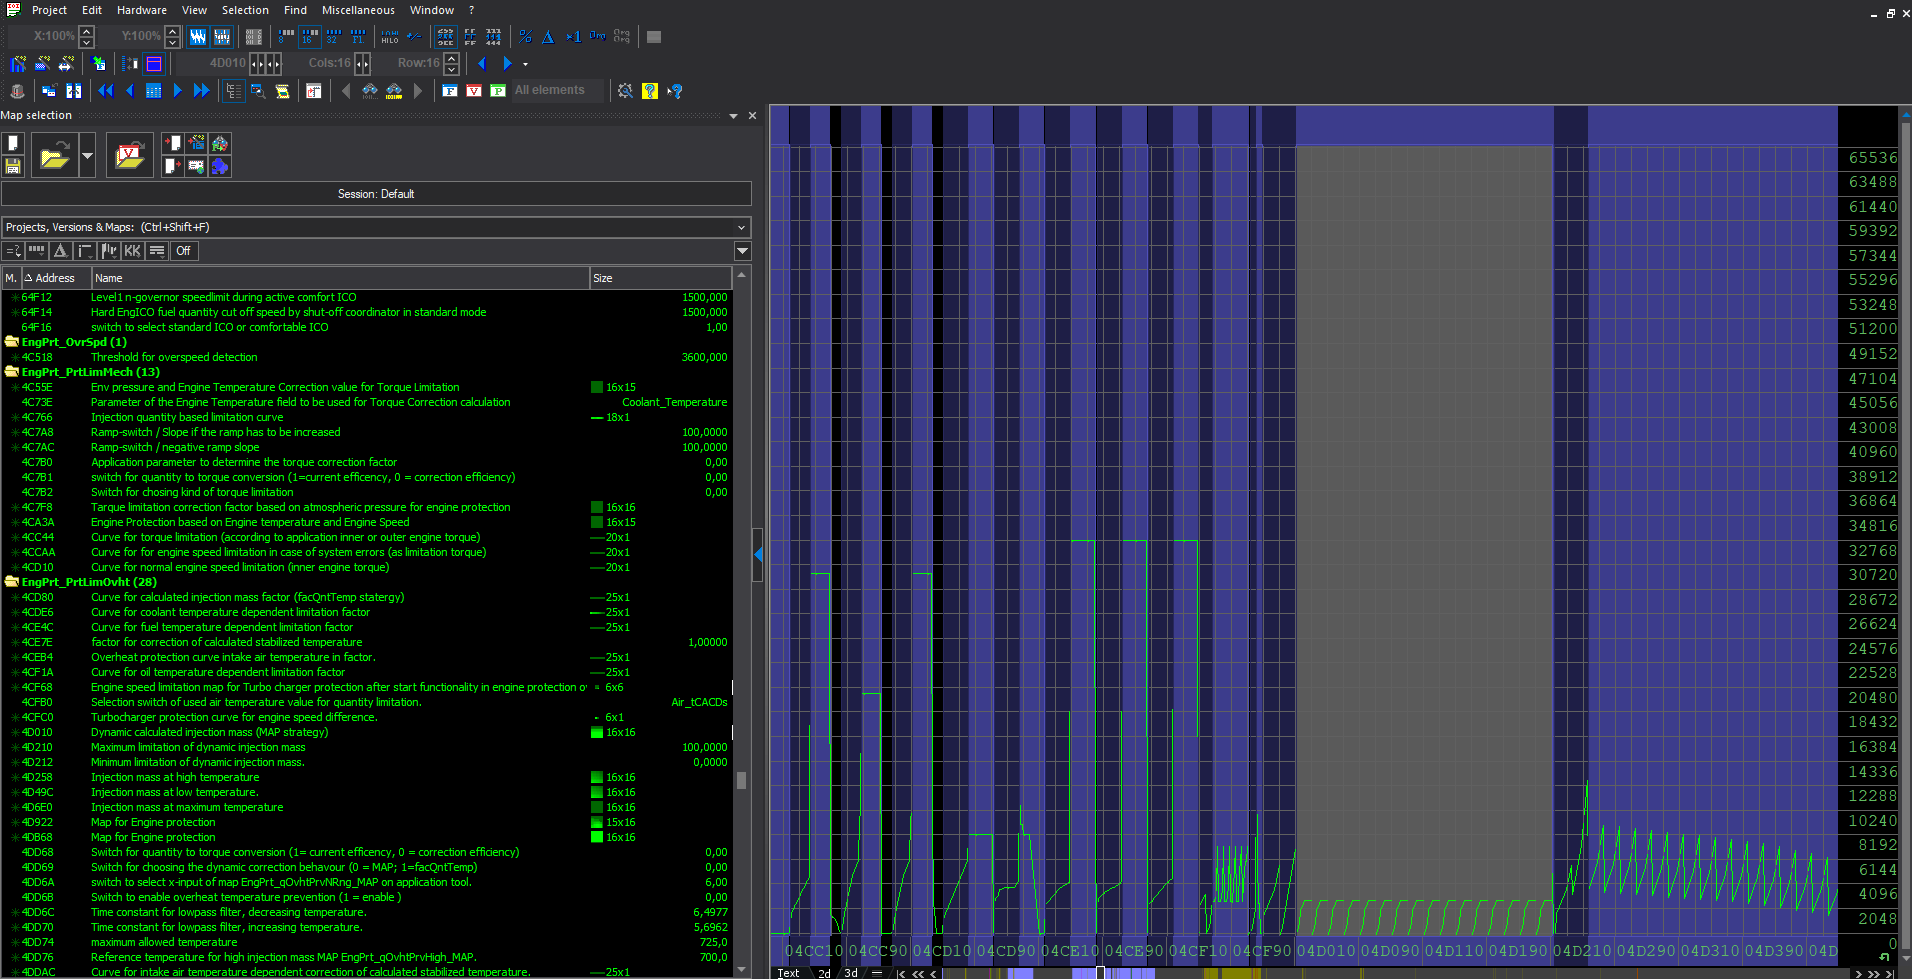Click the blue grid hexdump icon
Screen dimensions: 1912x979
click(153, 91)
